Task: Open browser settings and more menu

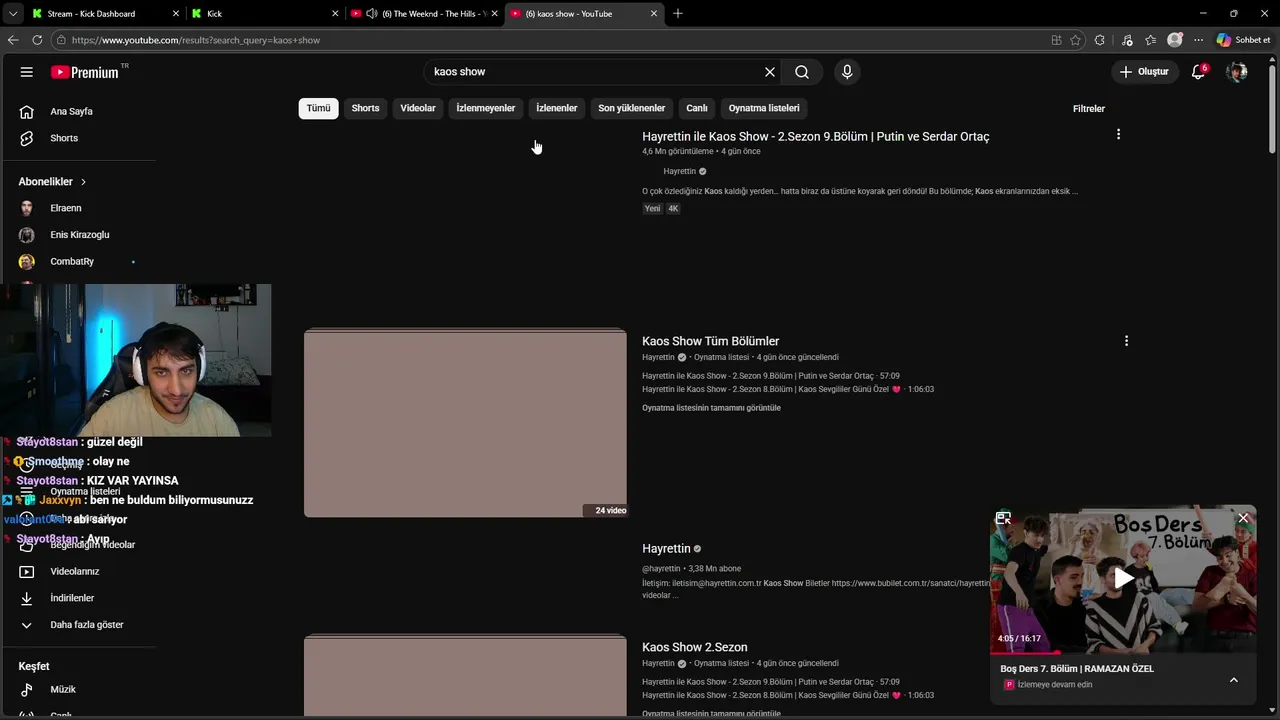Action: [x=1198, y=40]
